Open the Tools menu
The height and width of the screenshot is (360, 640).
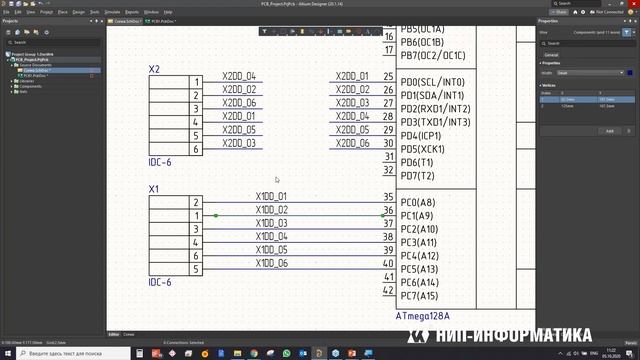[94, 12]
